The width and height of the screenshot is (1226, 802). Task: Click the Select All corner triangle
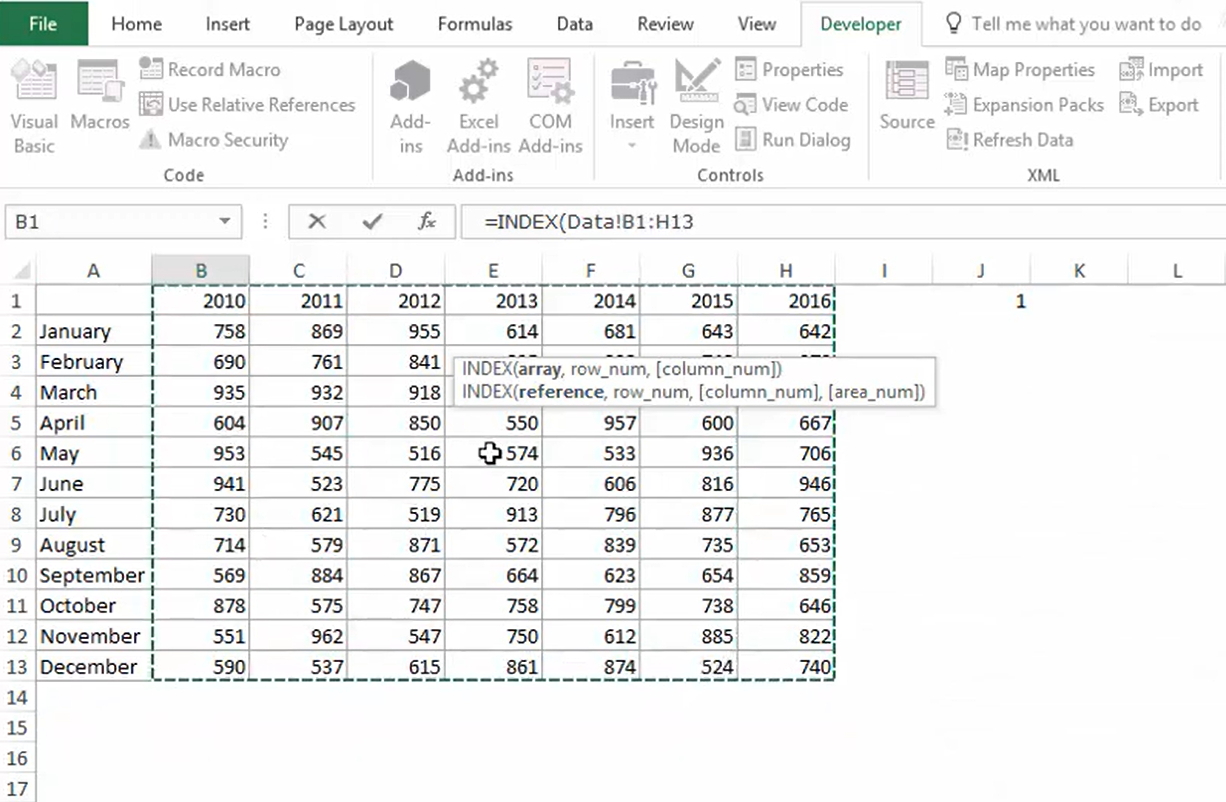click(19, 270)
